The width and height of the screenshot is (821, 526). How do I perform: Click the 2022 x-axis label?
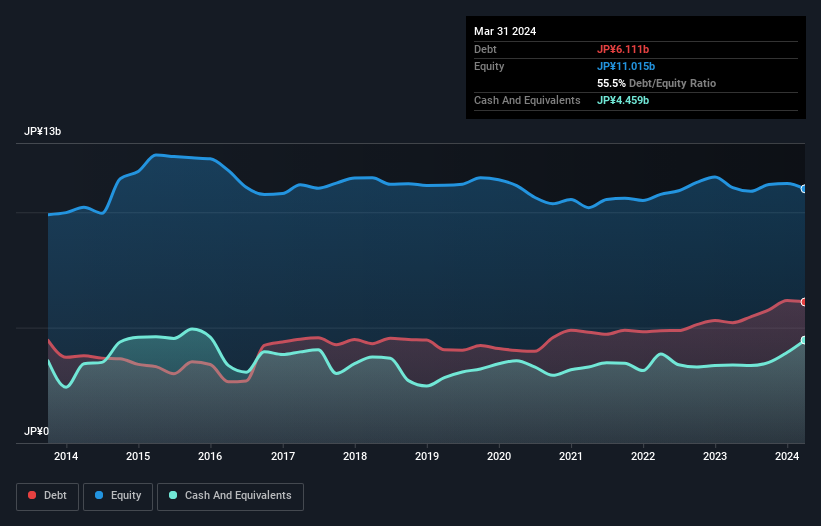[643, 456]
